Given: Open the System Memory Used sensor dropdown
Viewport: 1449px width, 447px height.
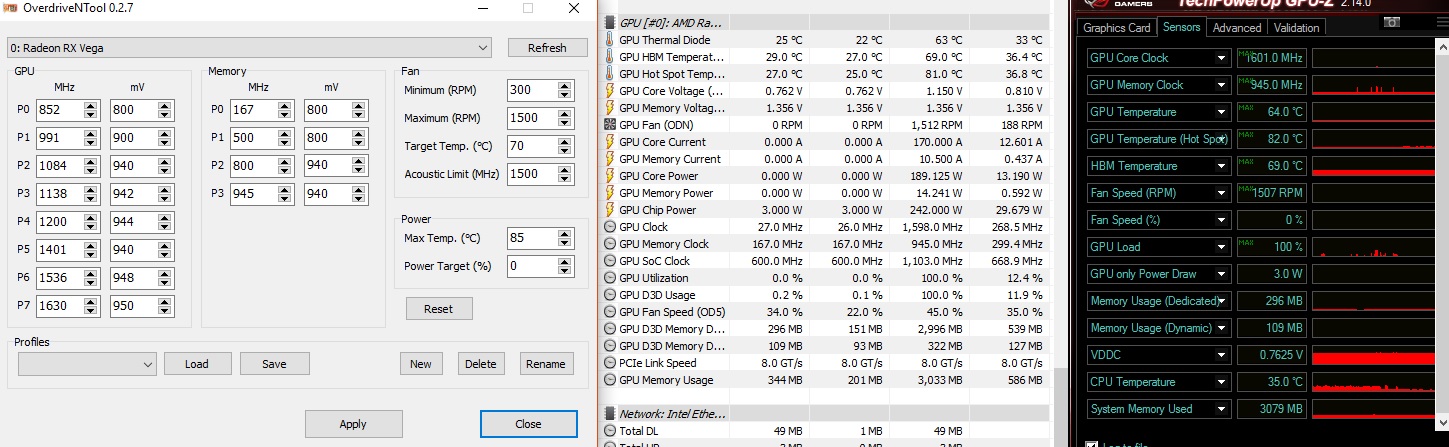Looking at the screenshot, I should click(x=1222, y=409).
